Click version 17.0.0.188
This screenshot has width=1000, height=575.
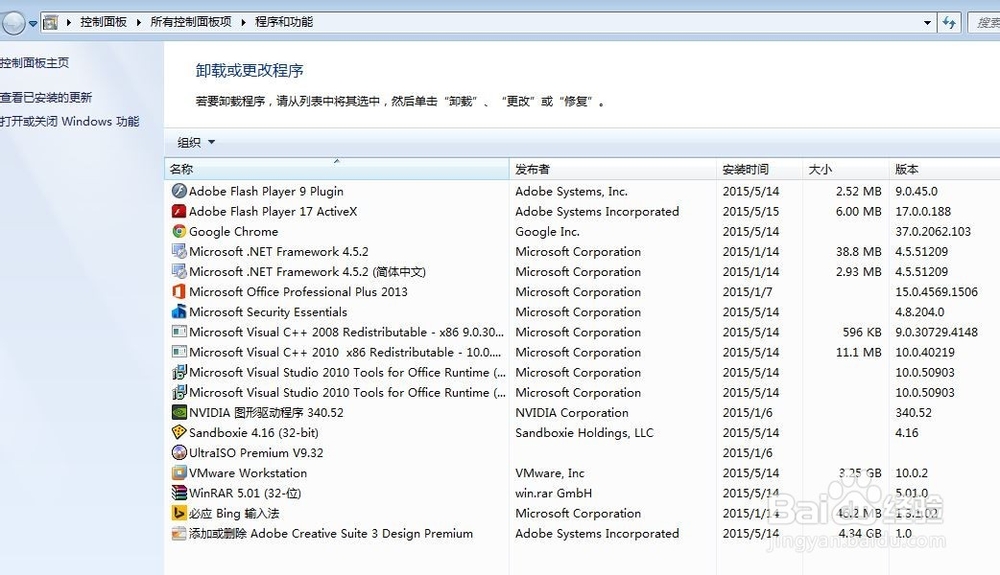point(923,211)
